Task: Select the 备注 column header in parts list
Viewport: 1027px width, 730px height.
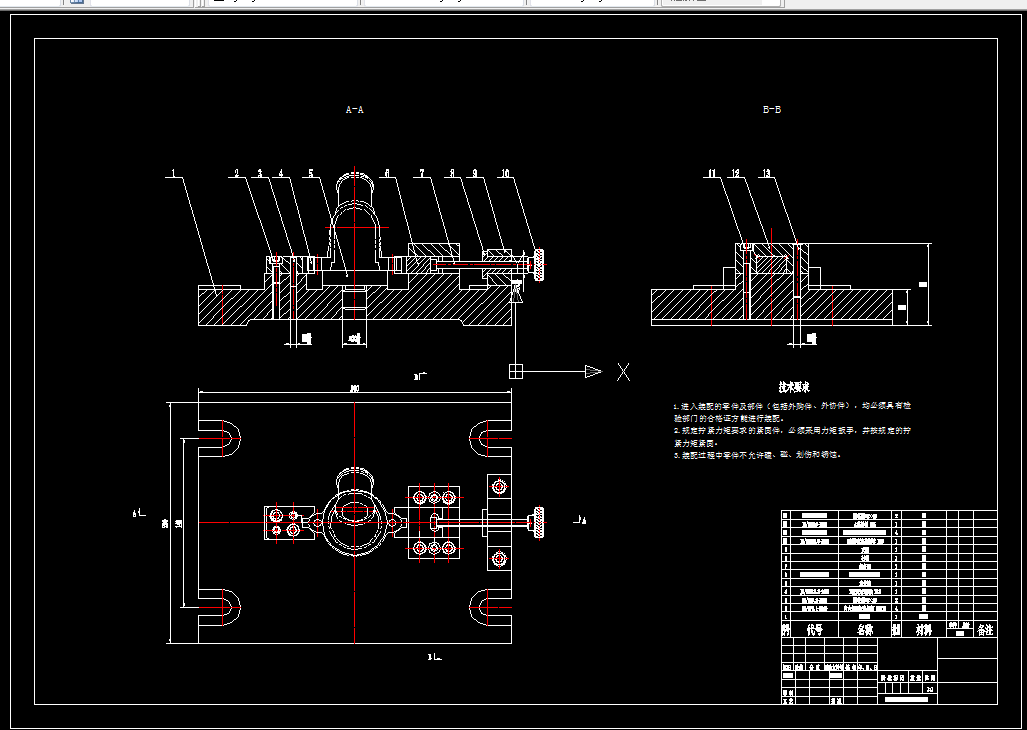Action: click(x=985, y=630)
